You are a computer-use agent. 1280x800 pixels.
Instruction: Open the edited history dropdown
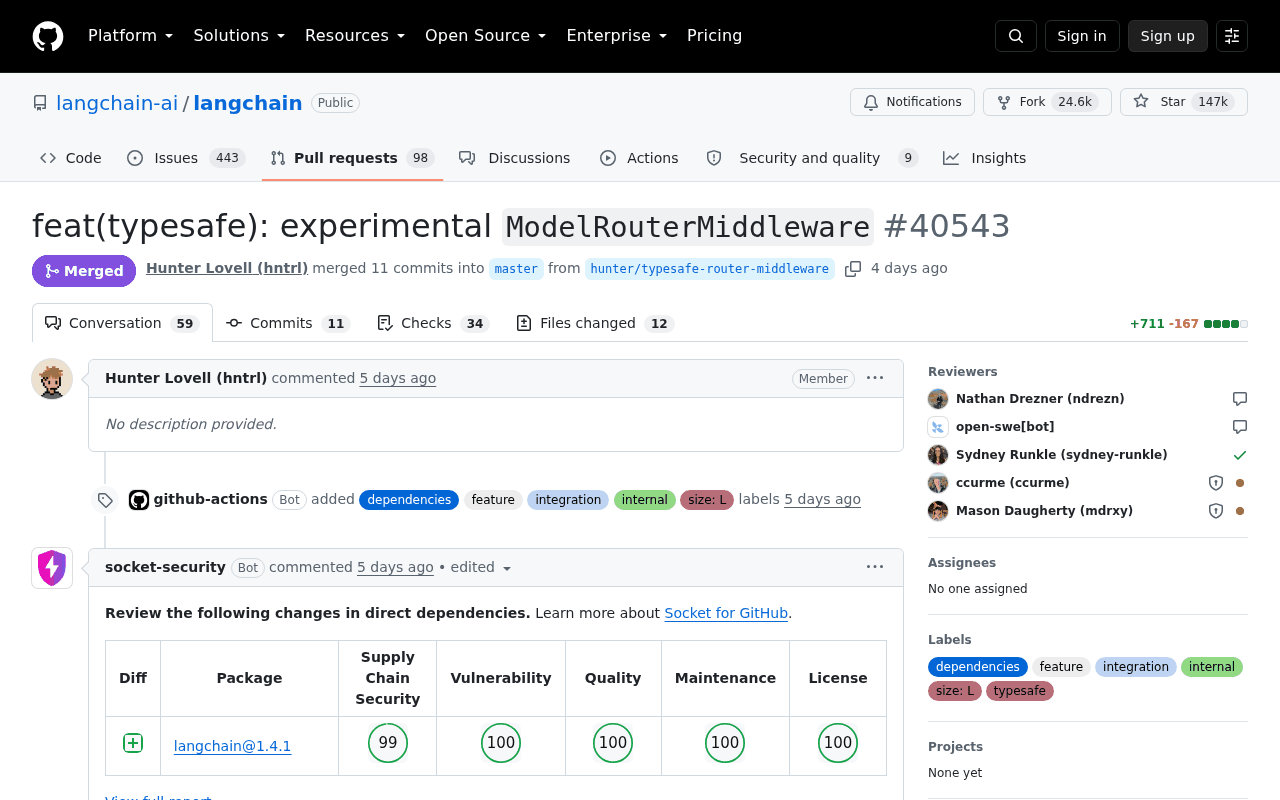481,568
